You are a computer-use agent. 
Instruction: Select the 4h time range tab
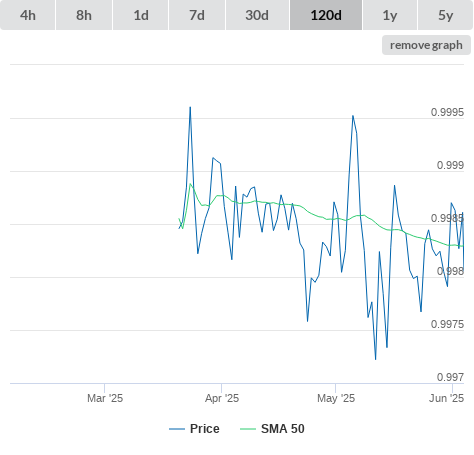coord(28,15)
